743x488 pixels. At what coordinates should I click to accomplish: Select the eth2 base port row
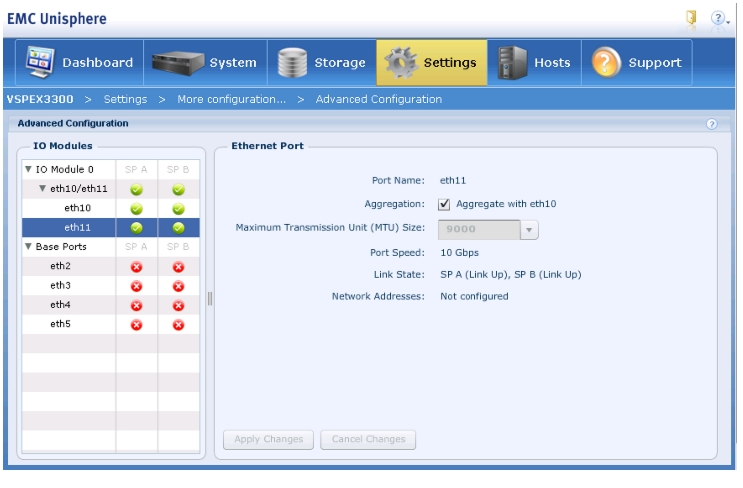pyautogui.click(x=110, y=266)
